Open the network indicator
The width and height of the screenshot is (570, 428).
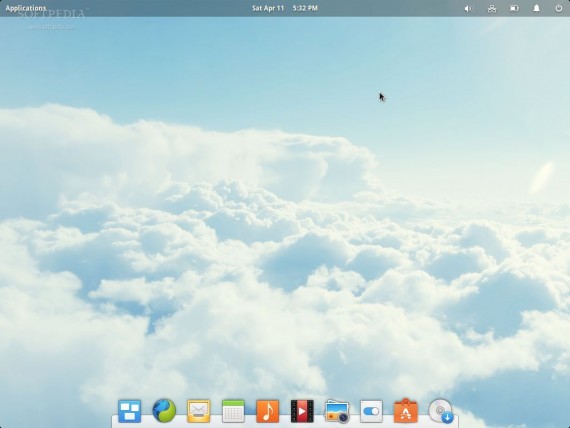pos(491,8)
